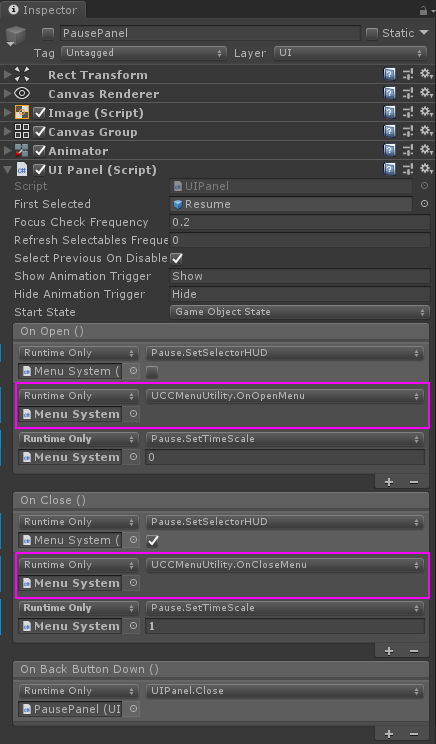Toggle the Select Previous On Disable checkbox
The width and height of the screenshot is (436, 744).
tap(176, 258)
